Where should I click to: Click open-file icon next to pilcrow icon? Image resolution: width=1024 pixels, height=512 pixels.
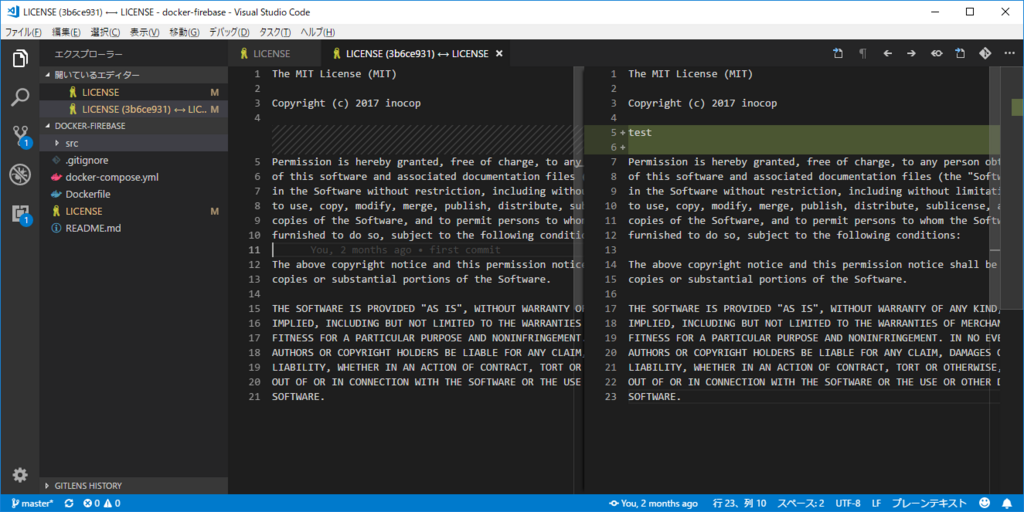click(839, 54)
